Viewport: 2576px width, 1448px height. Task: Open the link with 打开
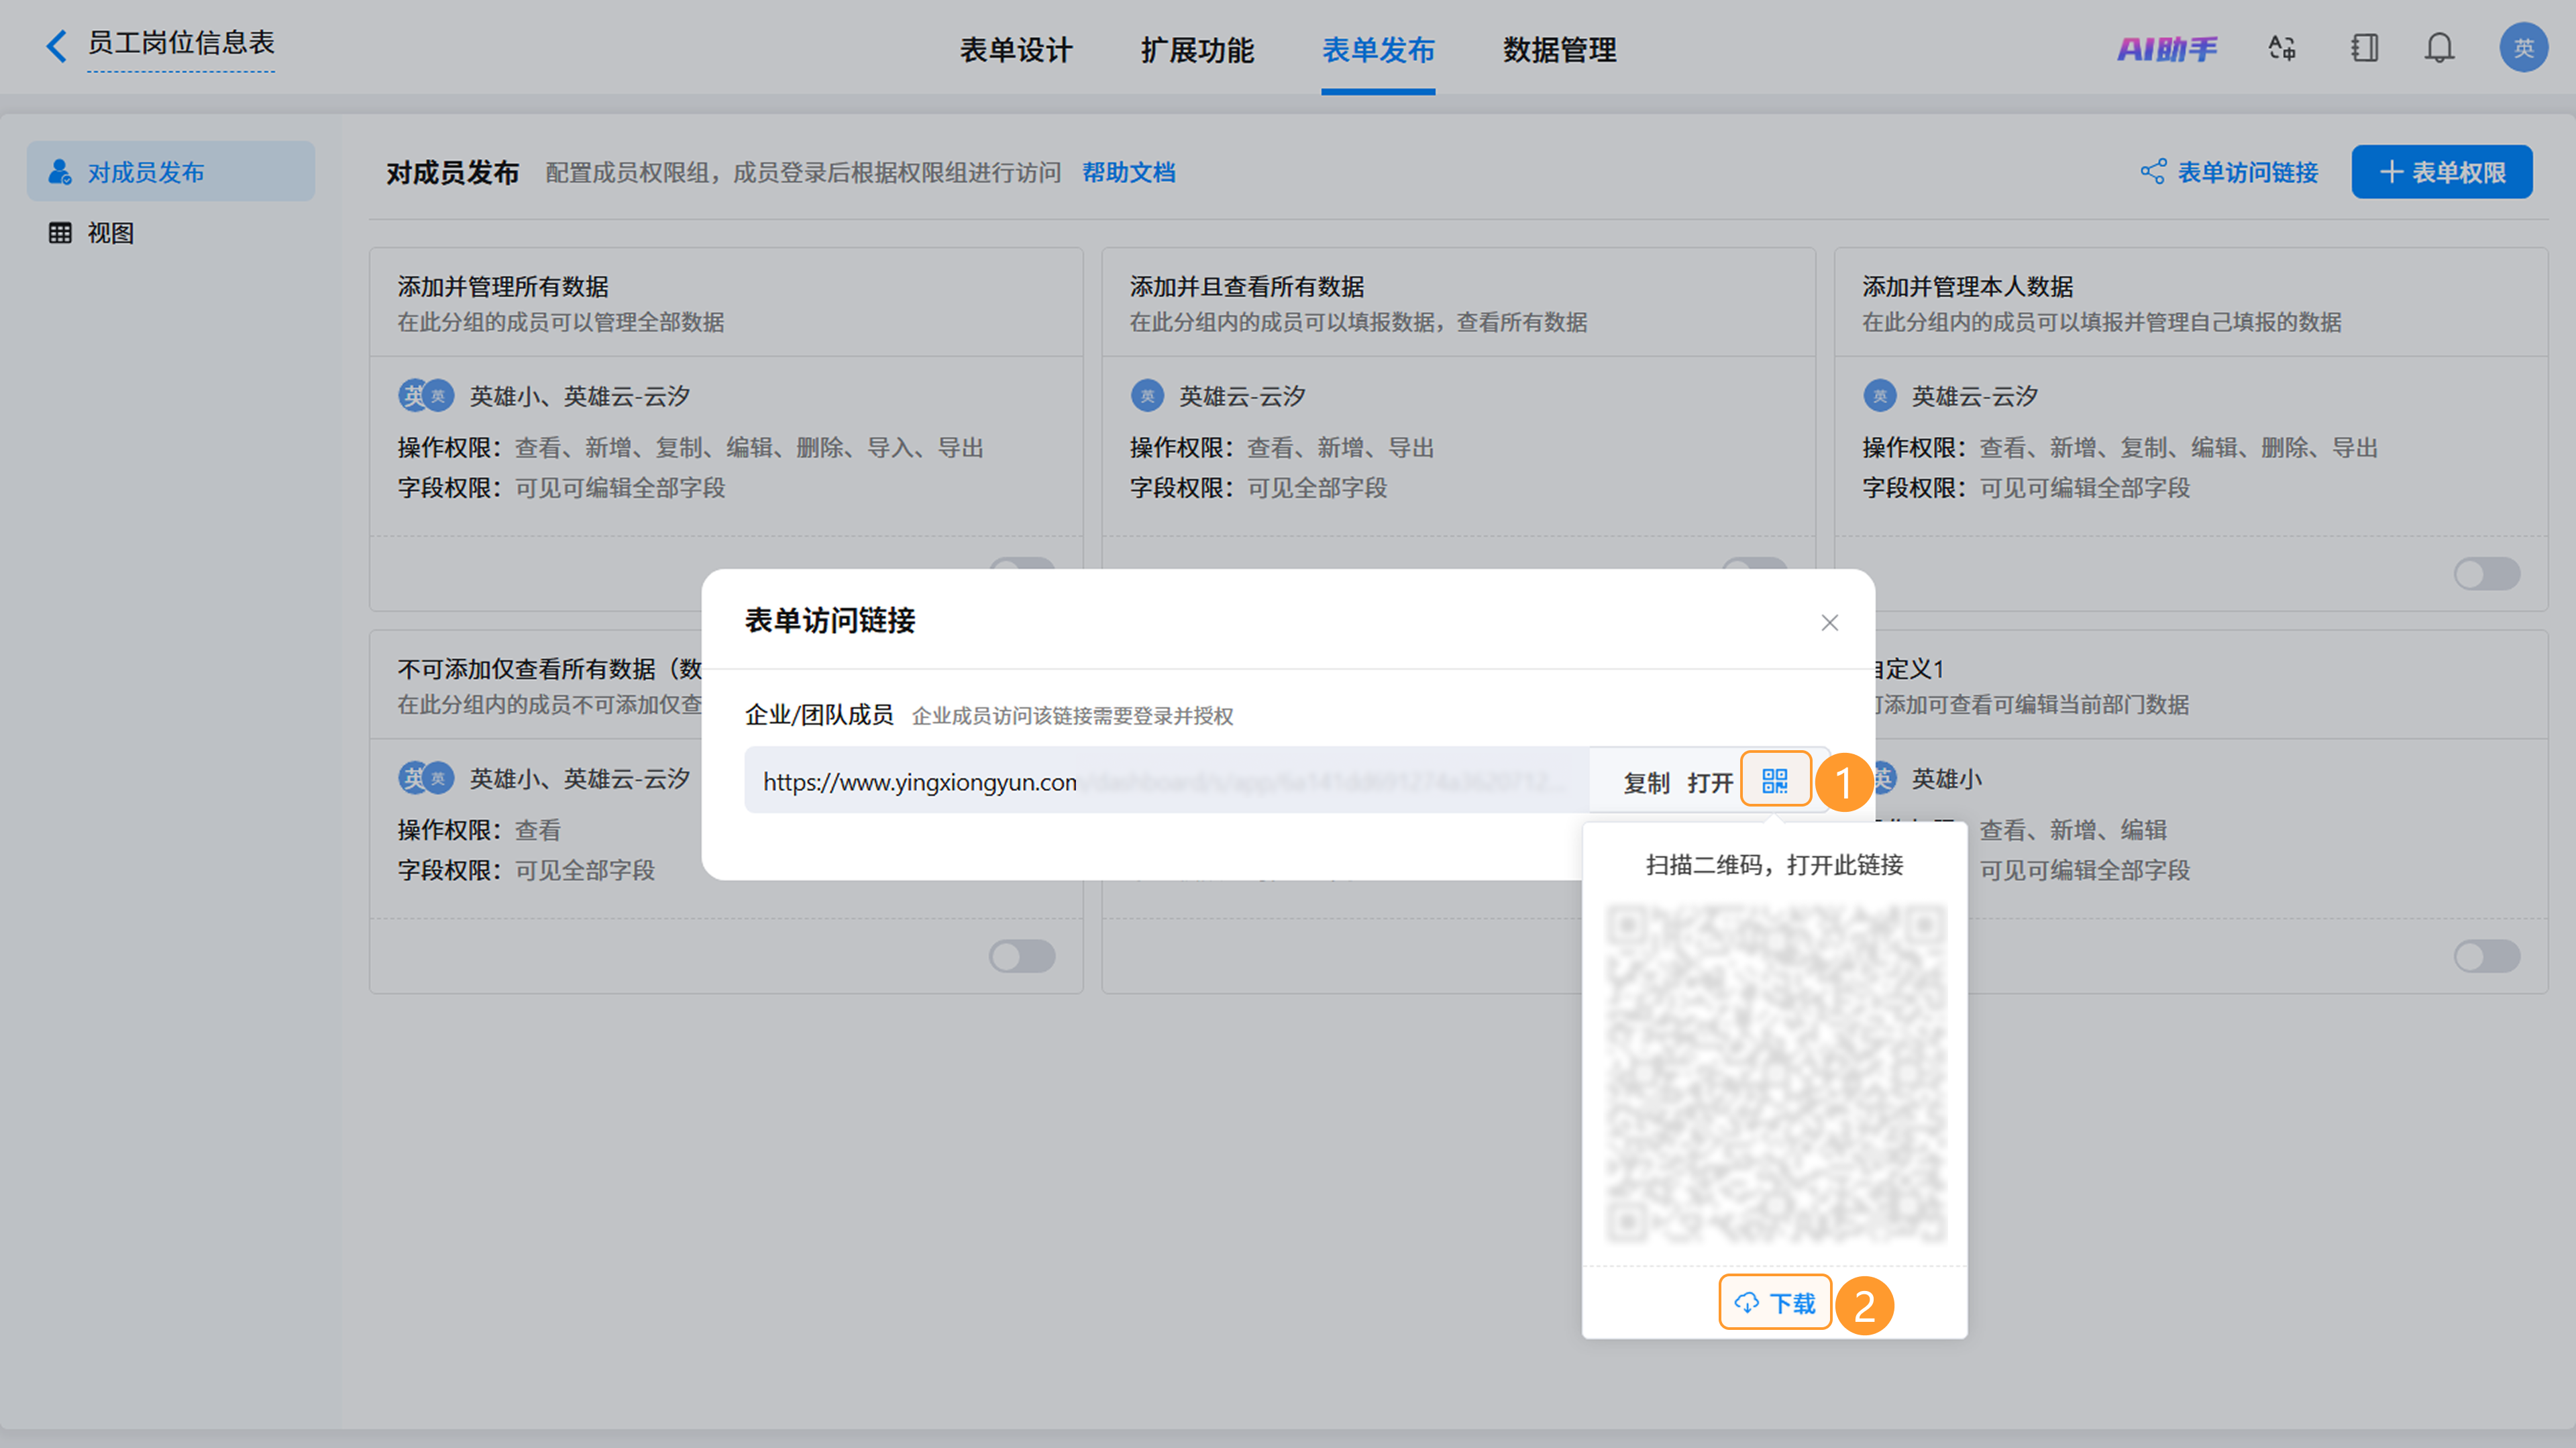point(1710,783)
